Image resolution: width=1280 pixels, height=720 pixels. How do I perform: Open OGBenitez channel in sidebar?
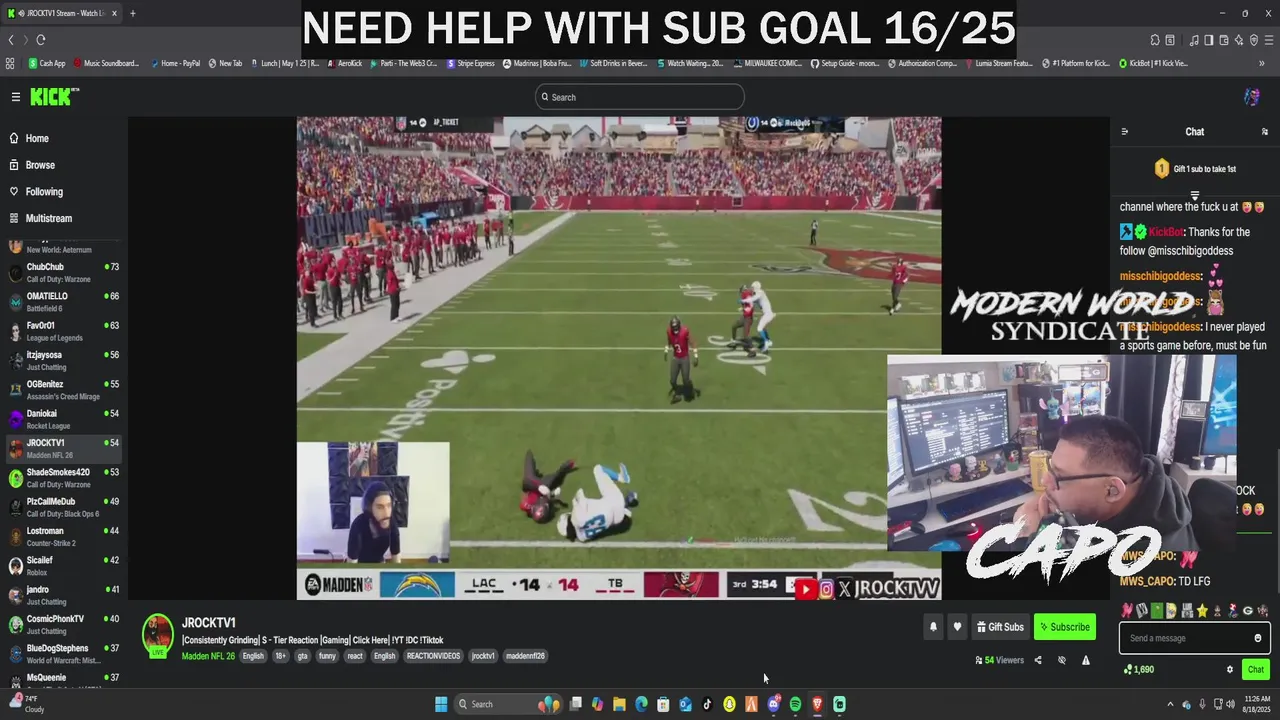[x=64, y=389]
